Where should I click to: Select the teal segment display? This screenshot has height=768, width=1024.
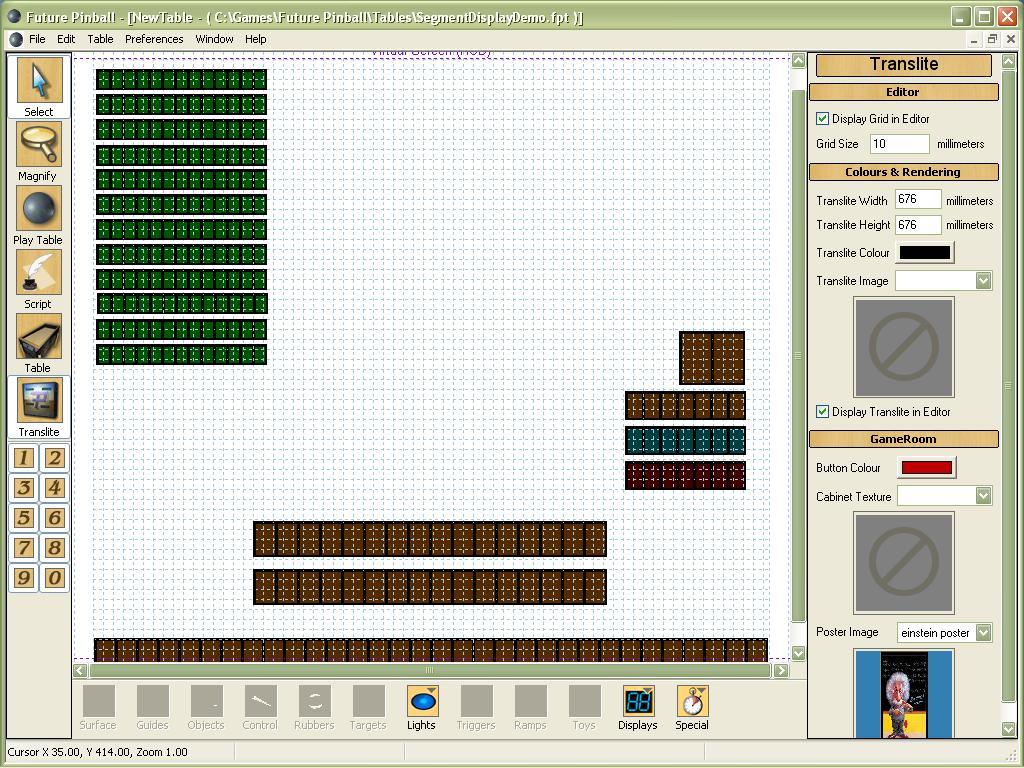coord(685,440)
